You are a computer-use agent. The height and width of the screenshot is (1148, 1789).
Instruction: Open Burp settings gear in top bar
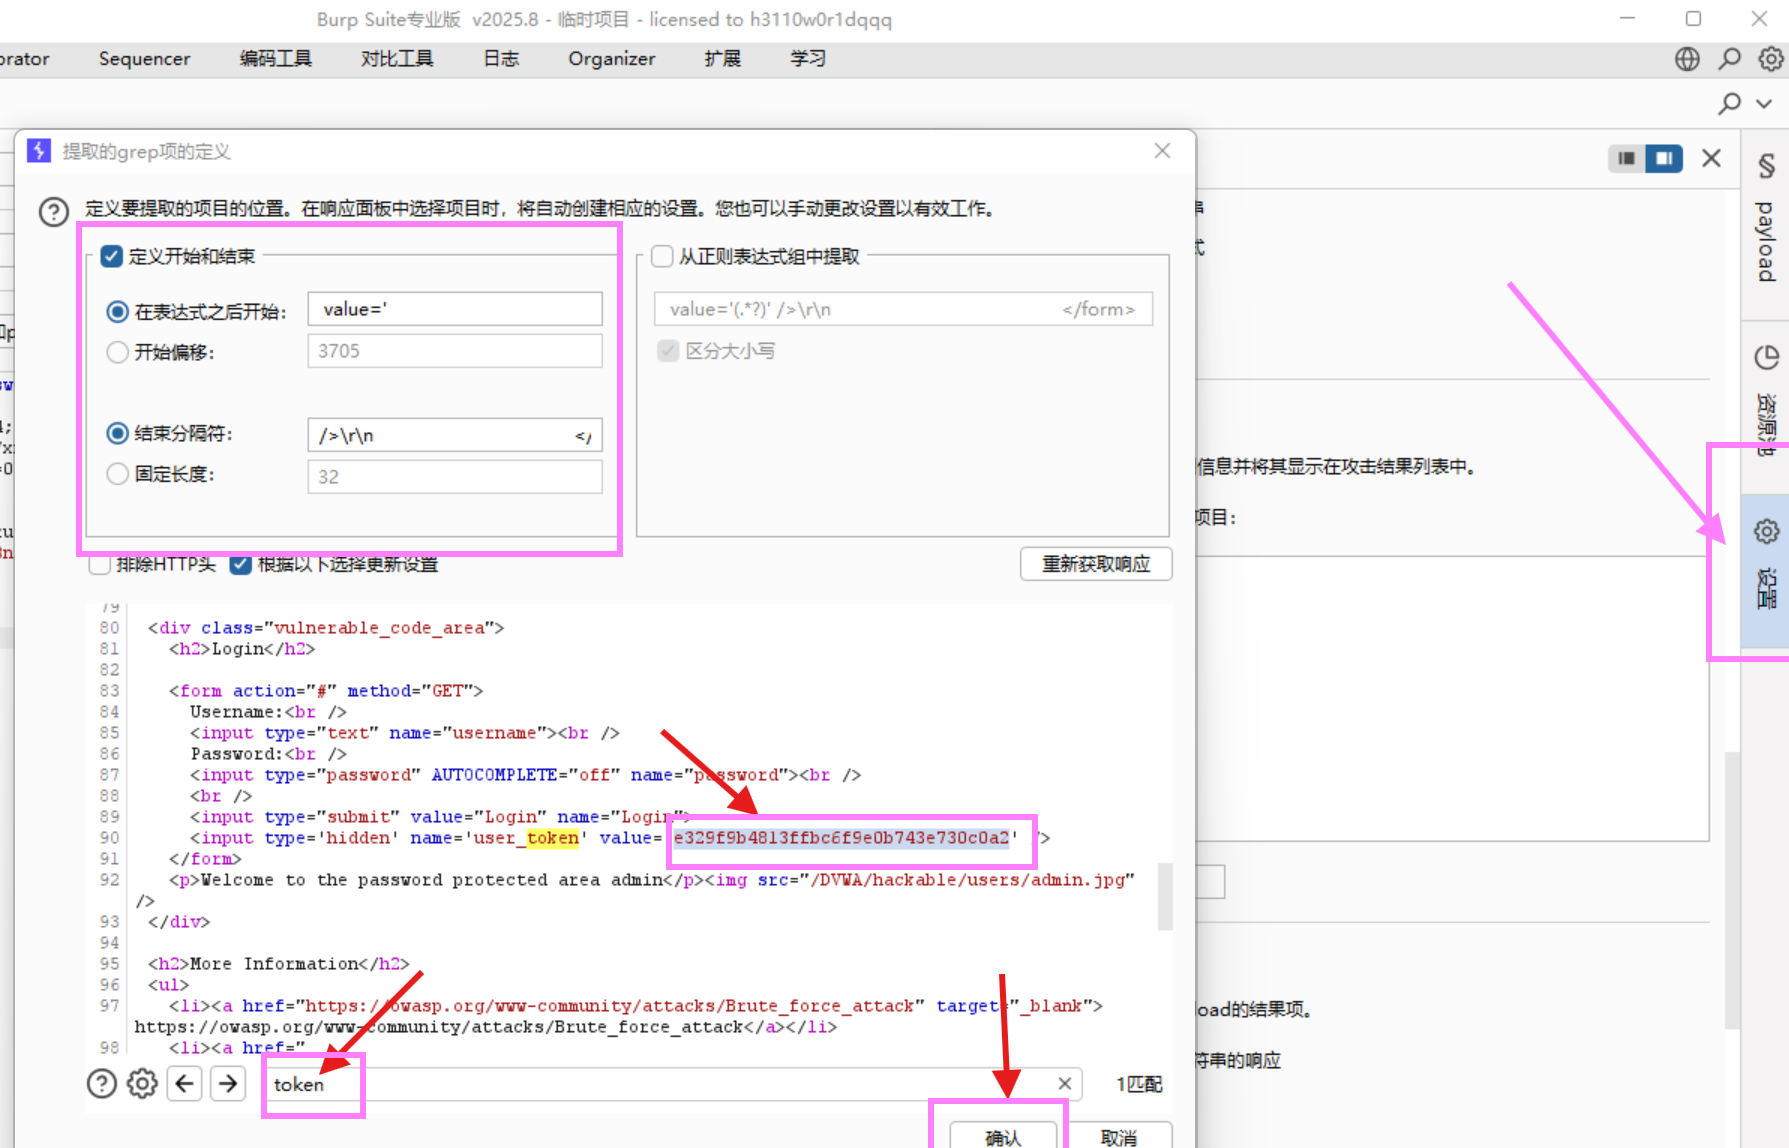[x=1771, y=59]
